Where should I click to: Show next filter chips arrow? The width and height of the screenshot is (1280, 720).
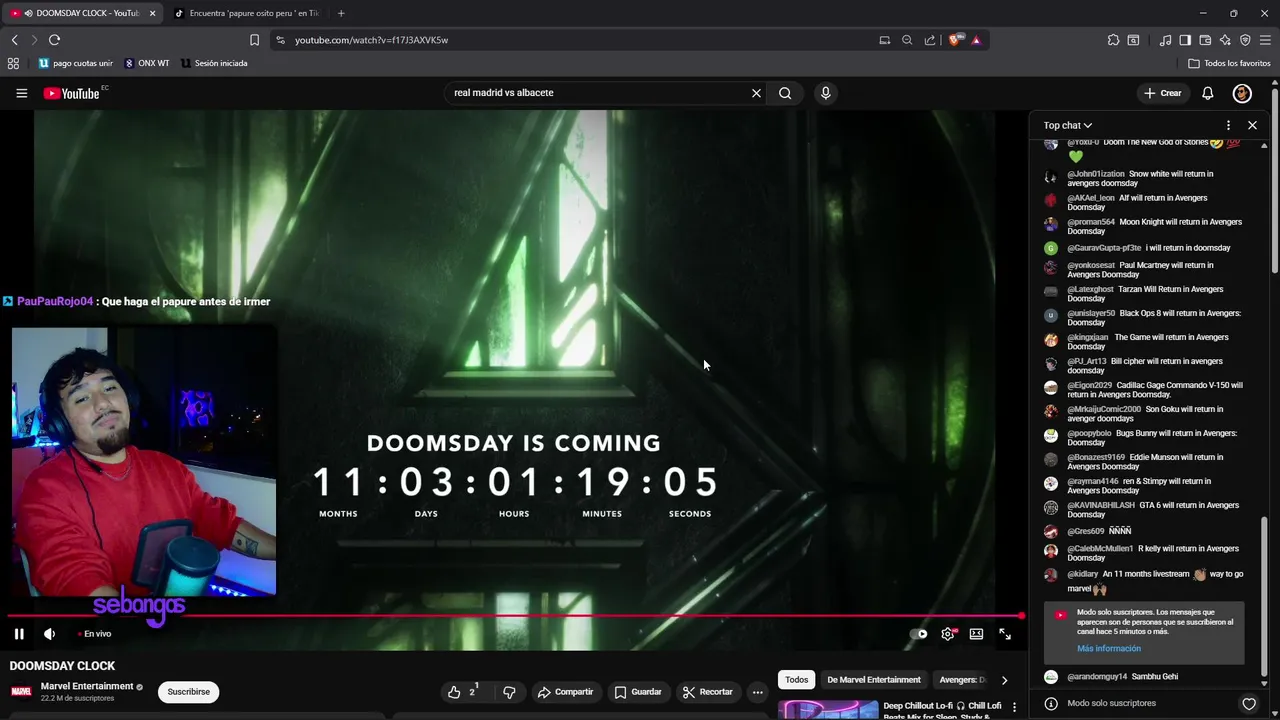1004,680
